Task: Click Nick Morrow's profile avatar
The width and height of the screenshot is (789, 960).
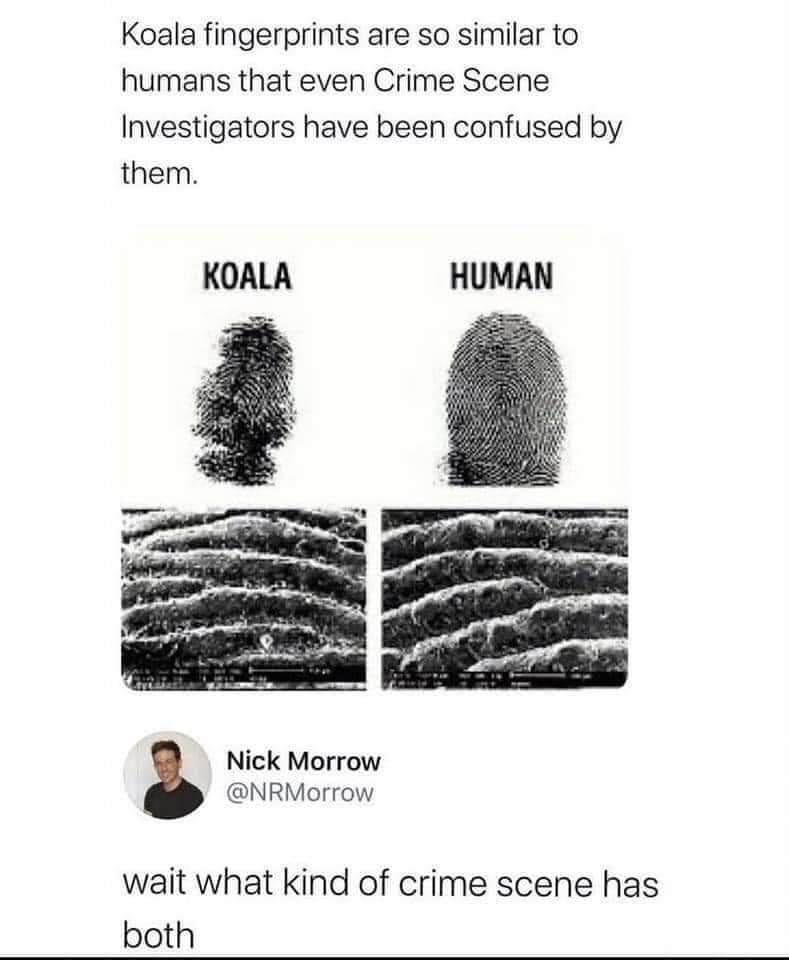Action: (x=168, y=775)
